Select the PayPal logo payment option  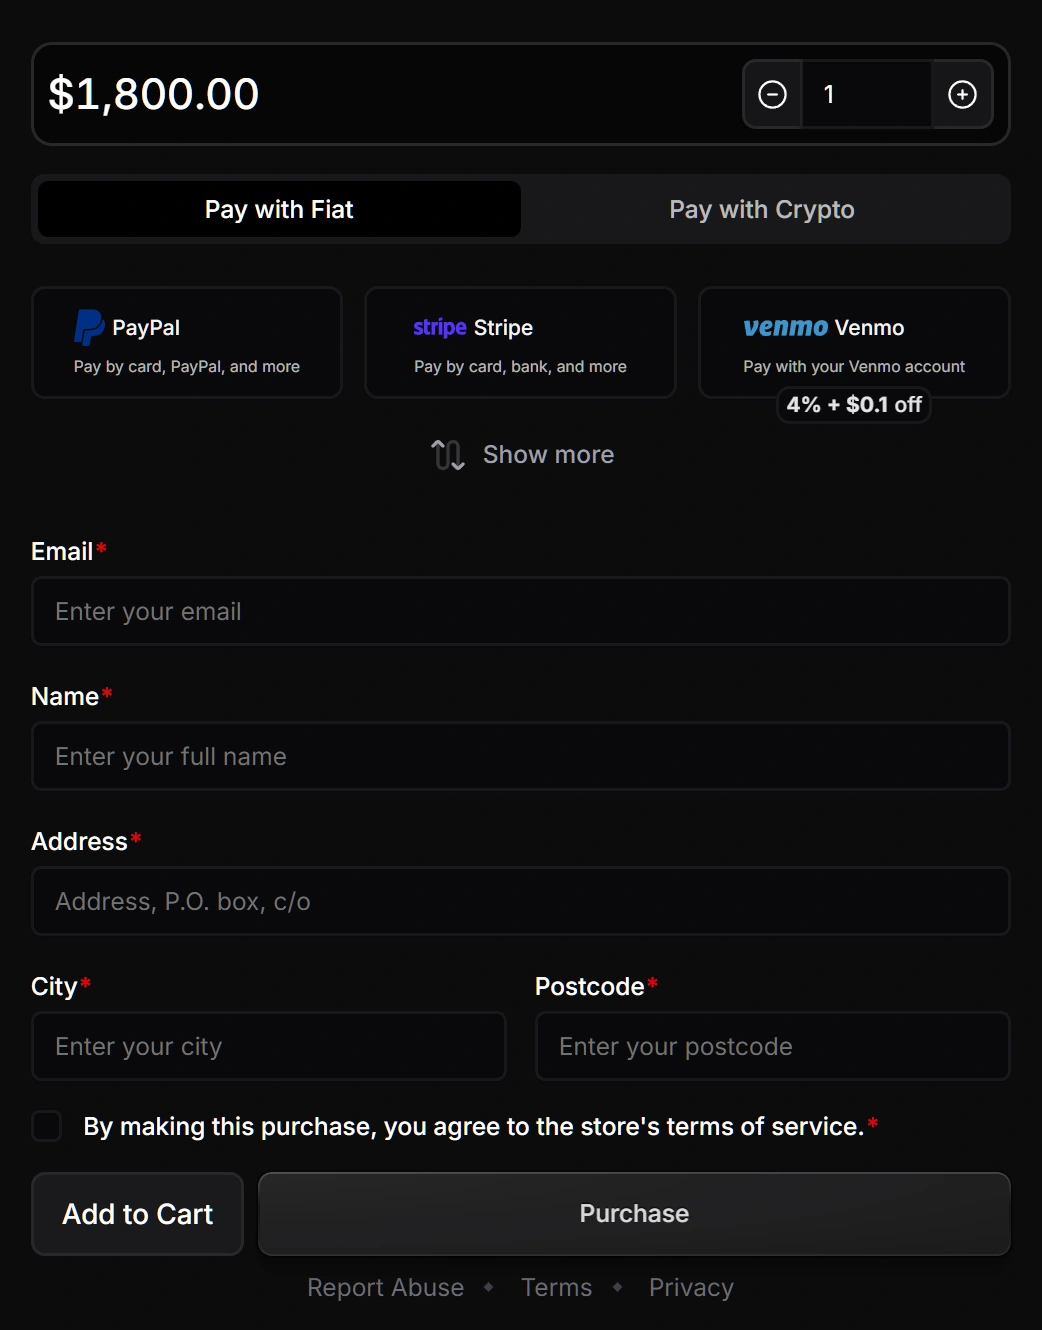point(89,327)
